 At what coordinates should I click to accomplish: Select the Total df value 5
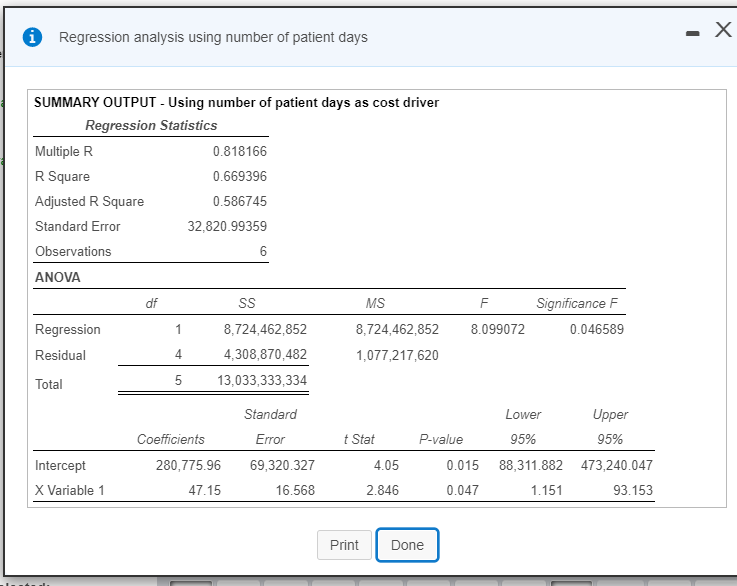pos(178,380)
